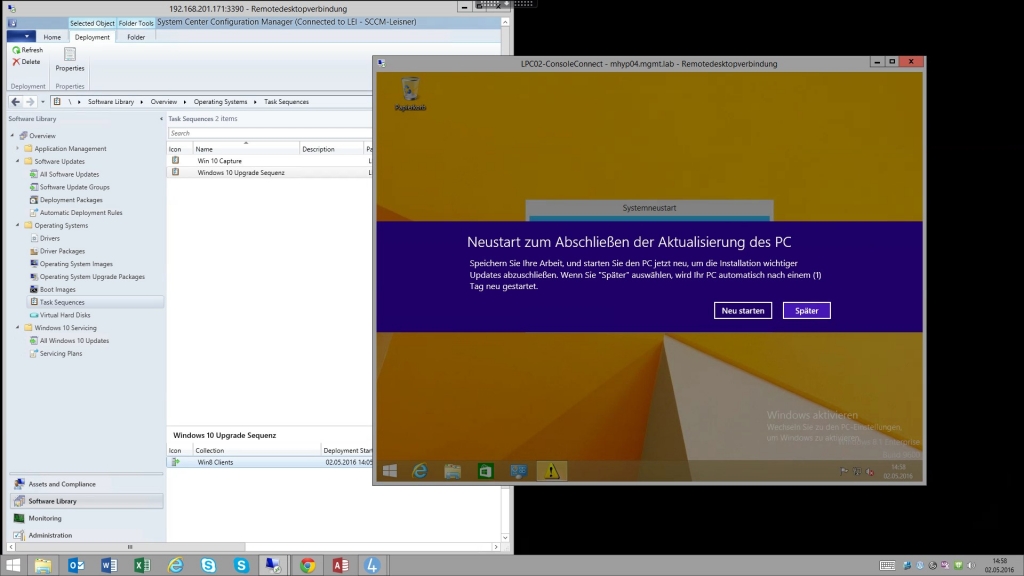This screenshot has height=576, width=1024.
Task: Select the Boot Images tree item
Action: [x=57, y=289]
